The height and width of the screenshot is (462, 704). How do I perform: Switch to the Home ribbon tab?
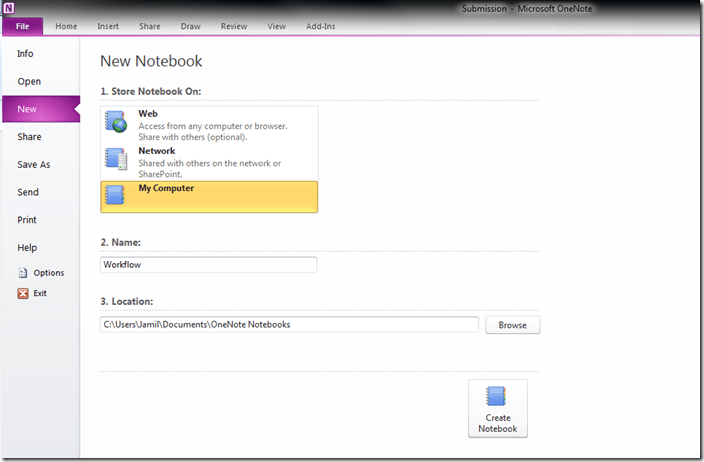66,26
